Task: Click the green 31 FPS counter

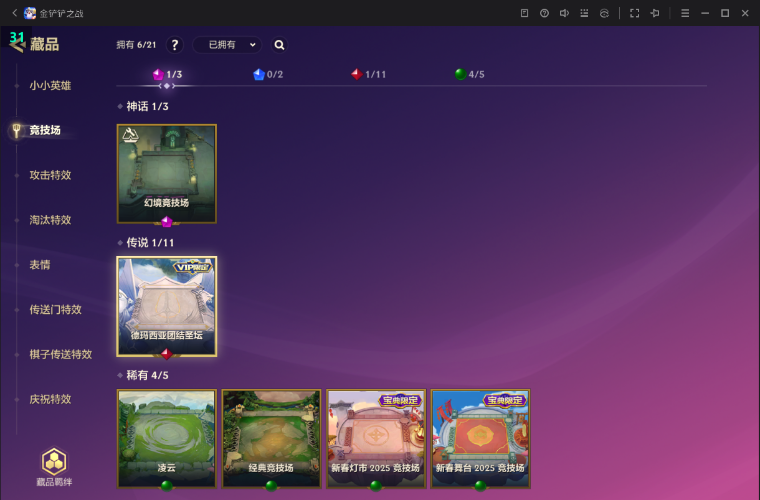Action: tap(16, 37)
